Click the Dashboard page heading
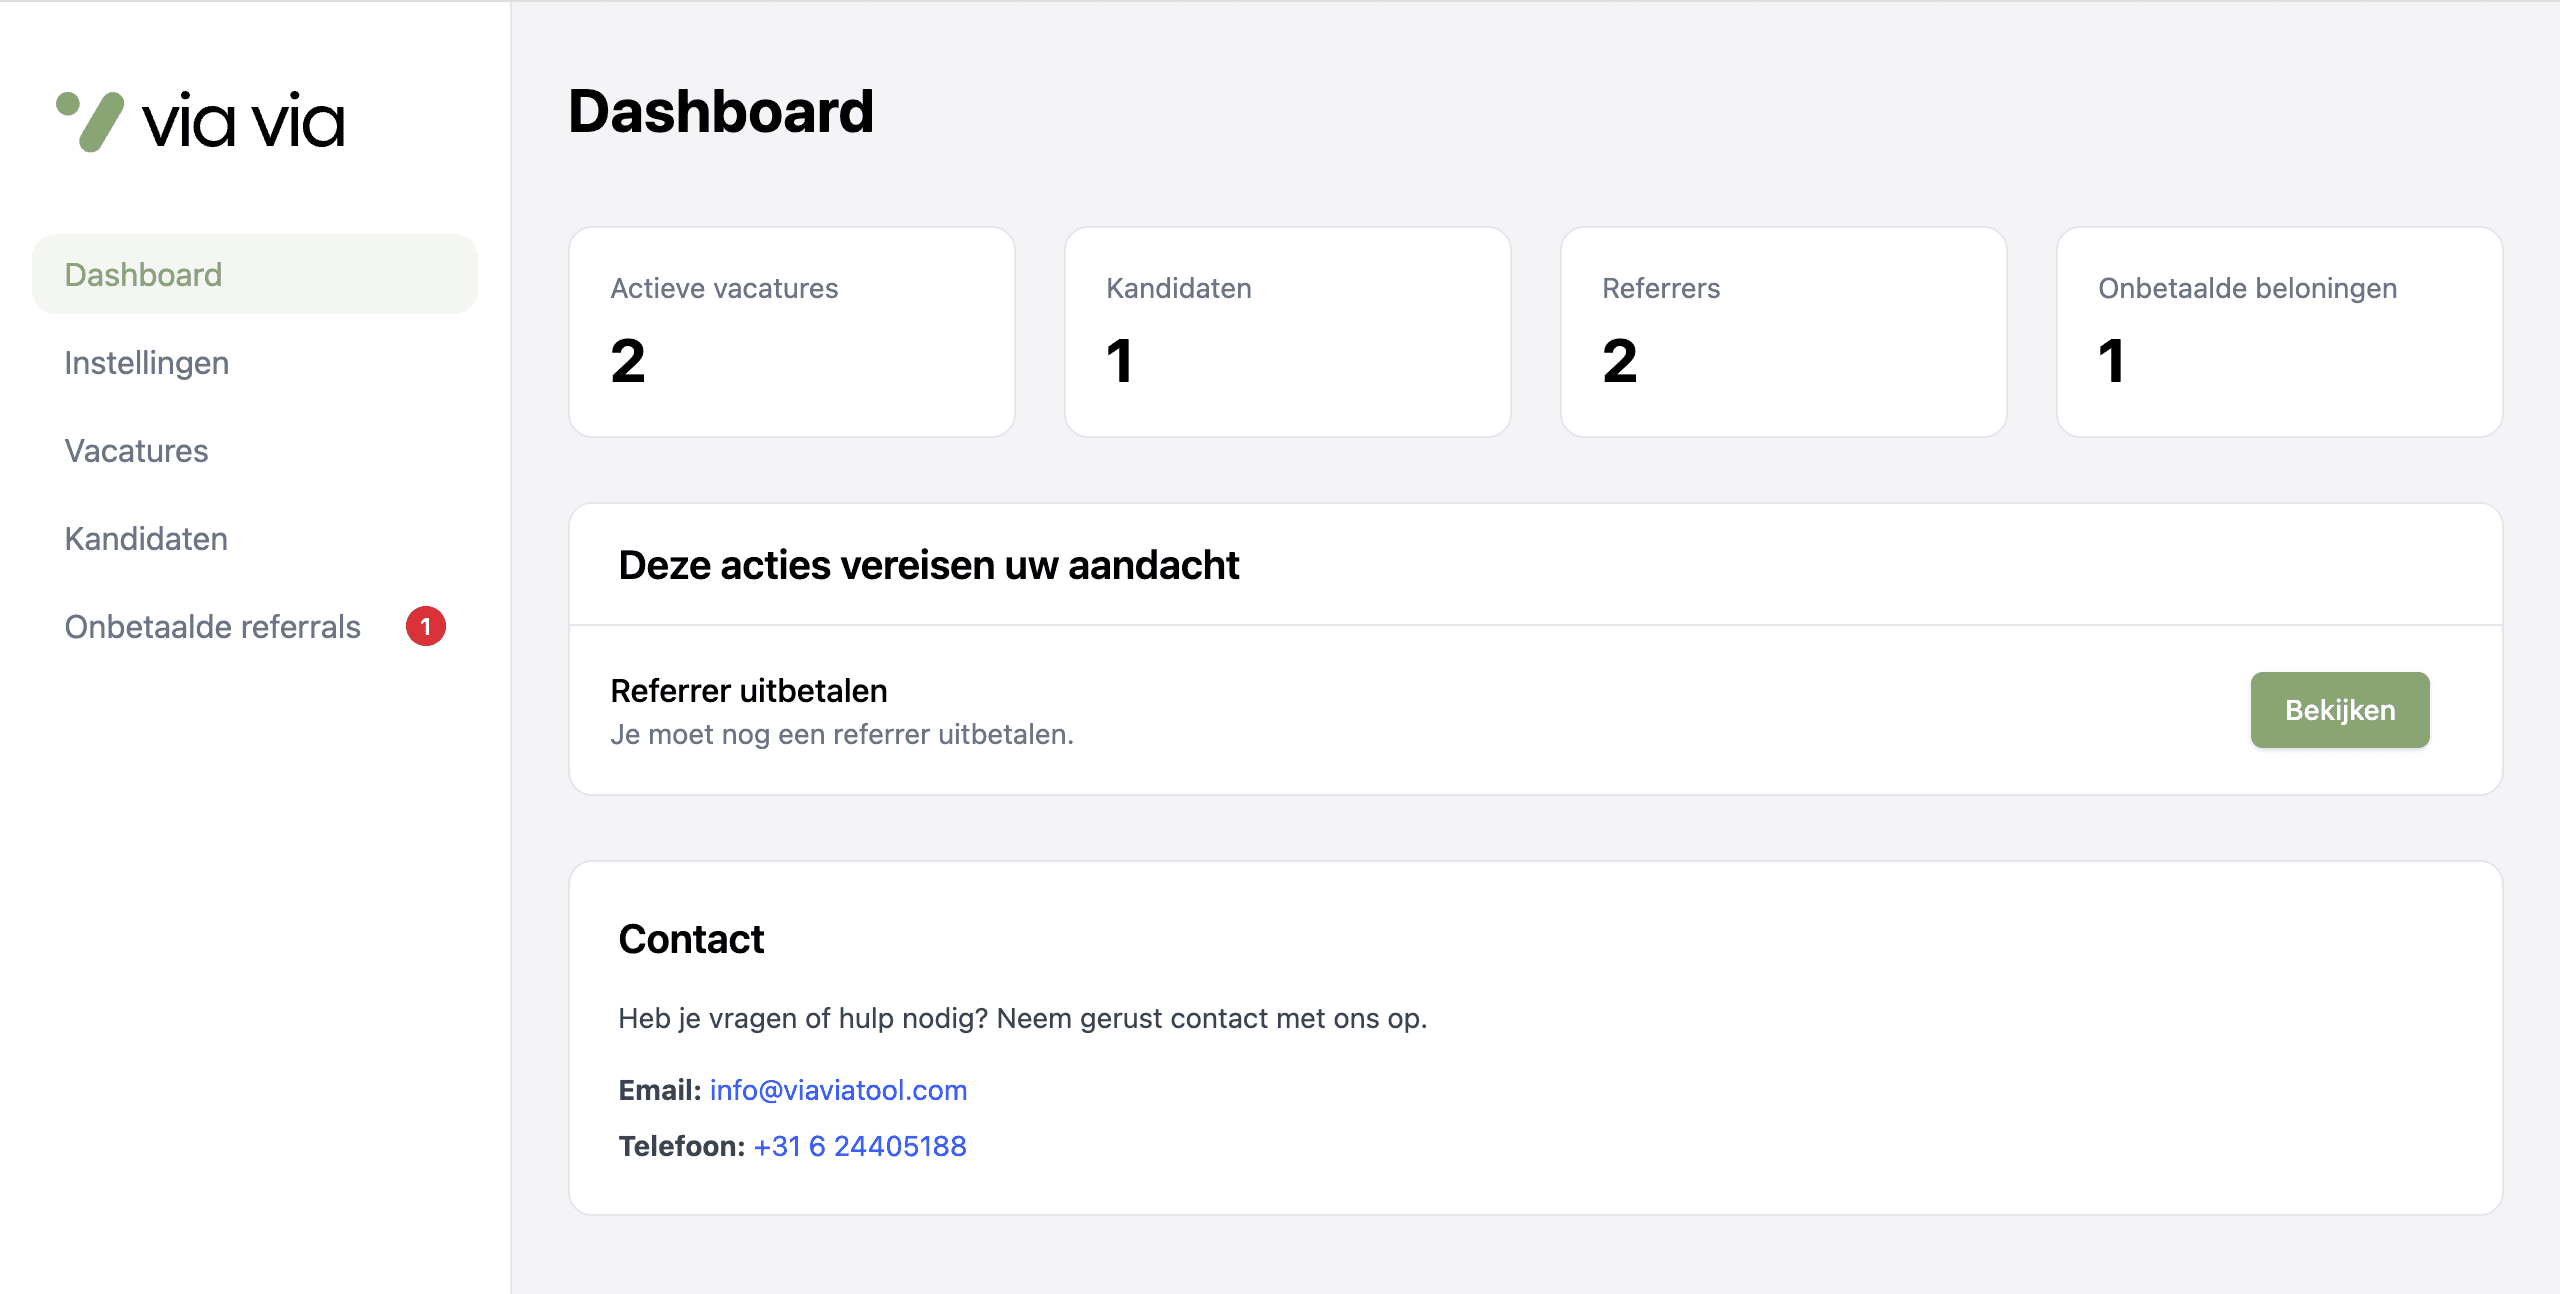The image size is (2560, 1294). point(721,112)
